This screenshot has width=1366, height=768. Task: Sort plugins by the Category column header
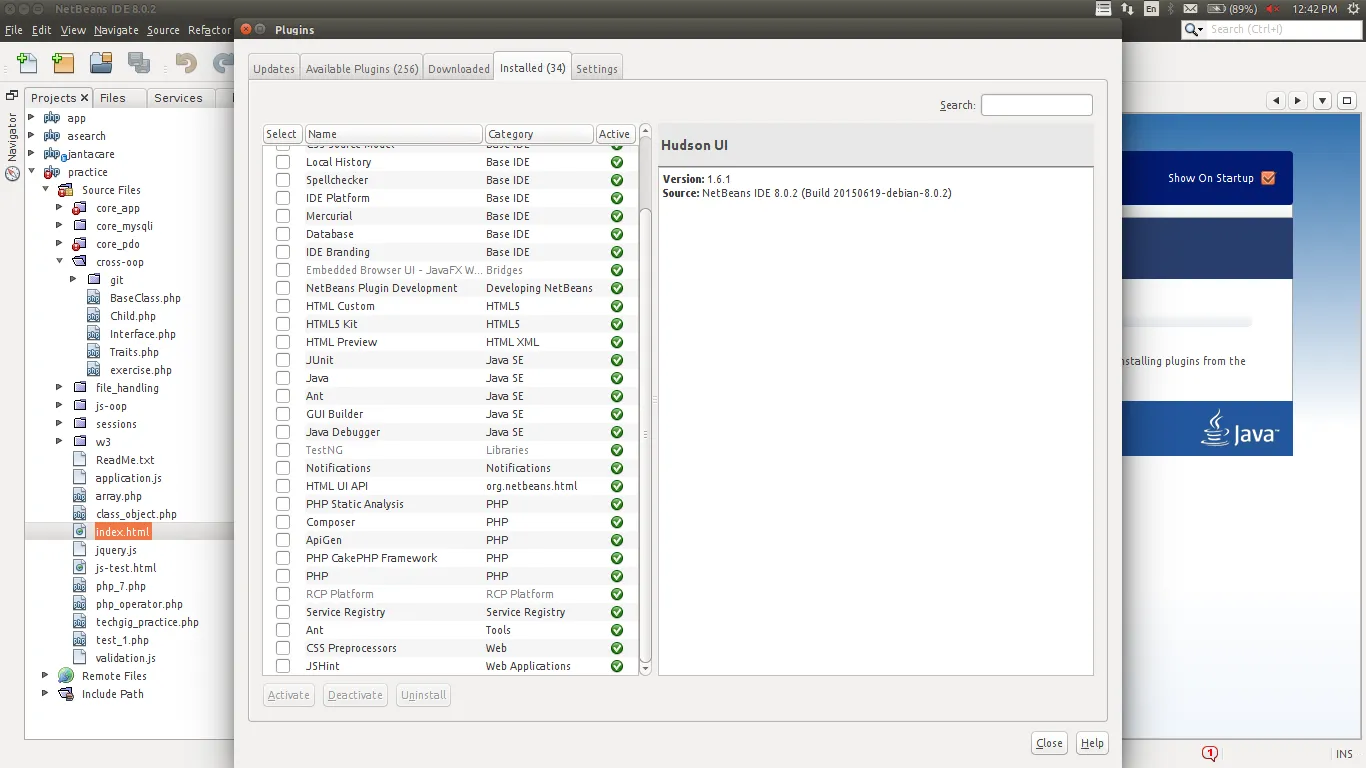pyautogui.click(x=539, y=134)
